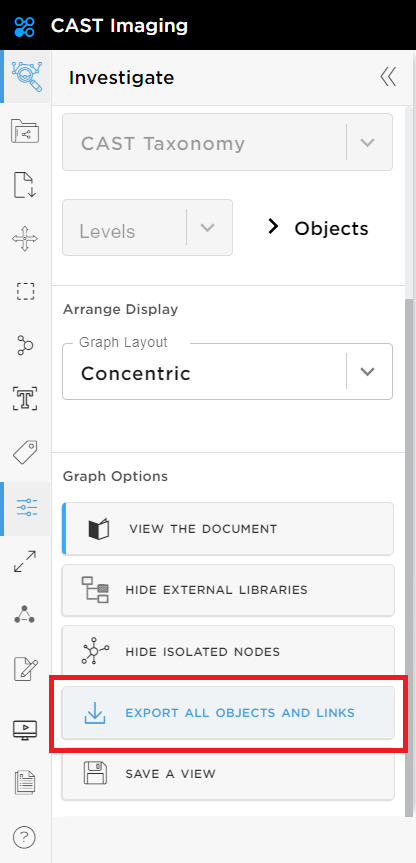Open the Graph Layout Concentric dropdown

point(227,372)
